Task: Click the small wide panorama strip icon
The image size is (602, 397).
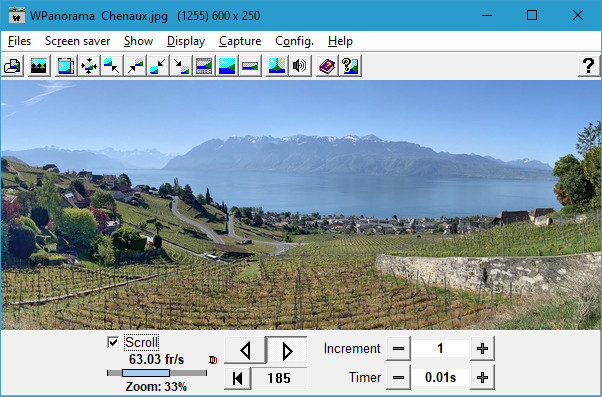Action: [250, 66]
